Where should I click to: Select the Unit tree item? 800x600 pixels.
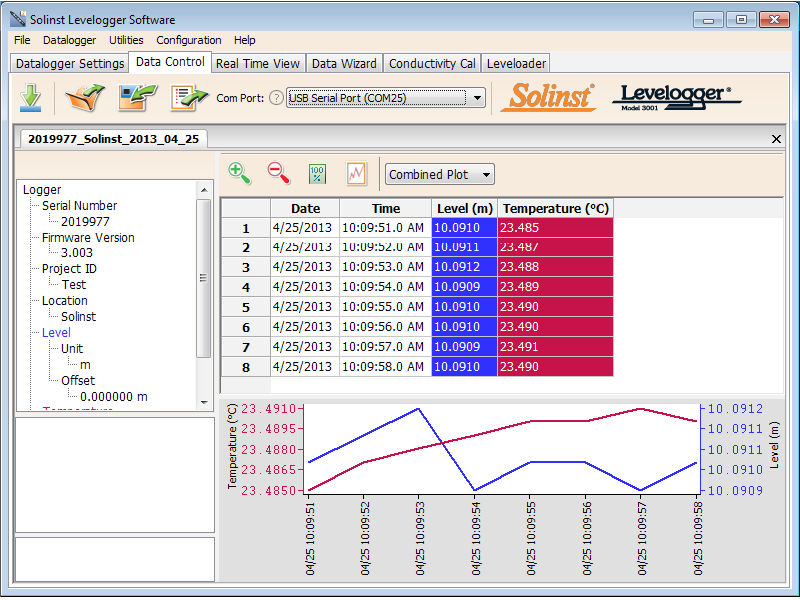coord(71,349)
